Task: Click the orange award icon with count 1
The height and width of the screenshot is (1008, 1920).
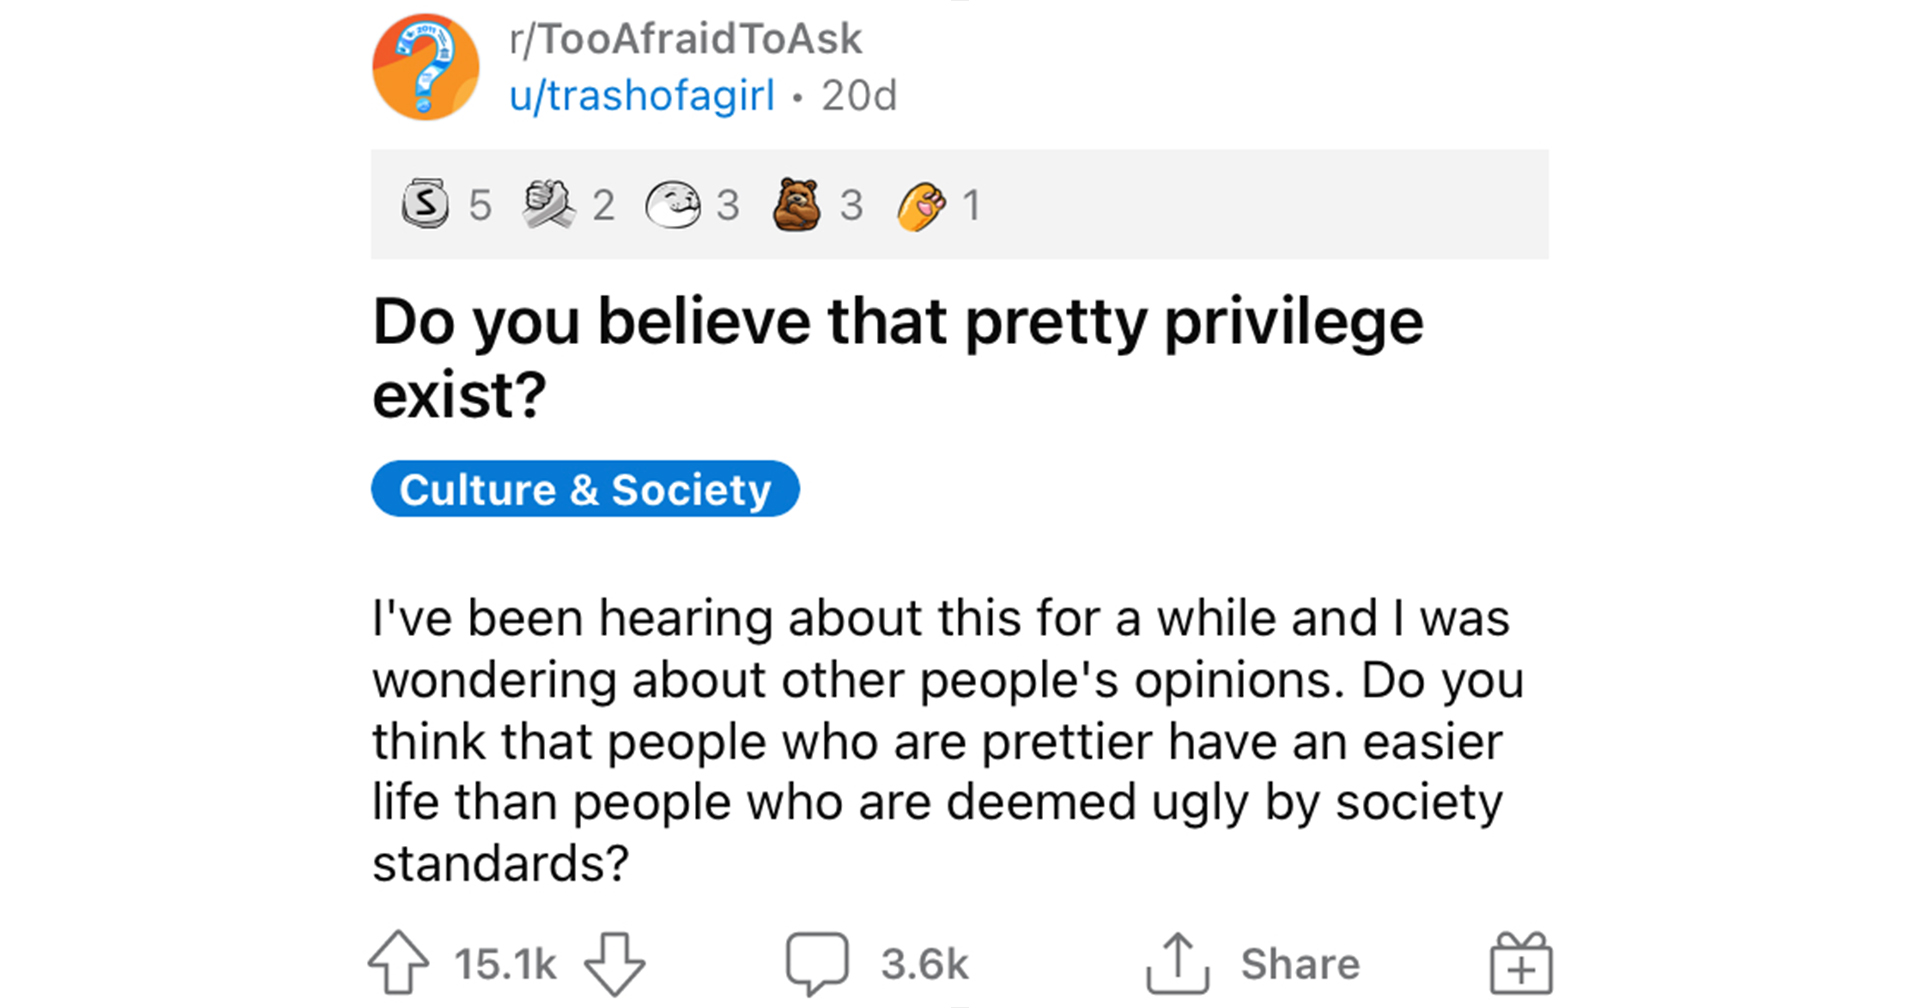Action: [921, 205]
